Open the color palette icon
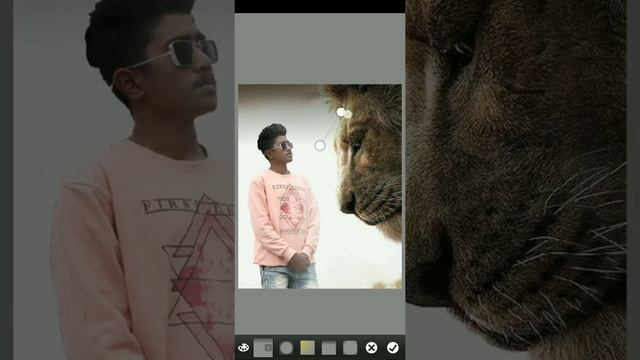This screenshot has width=640, height=360. tap(243, 348)
